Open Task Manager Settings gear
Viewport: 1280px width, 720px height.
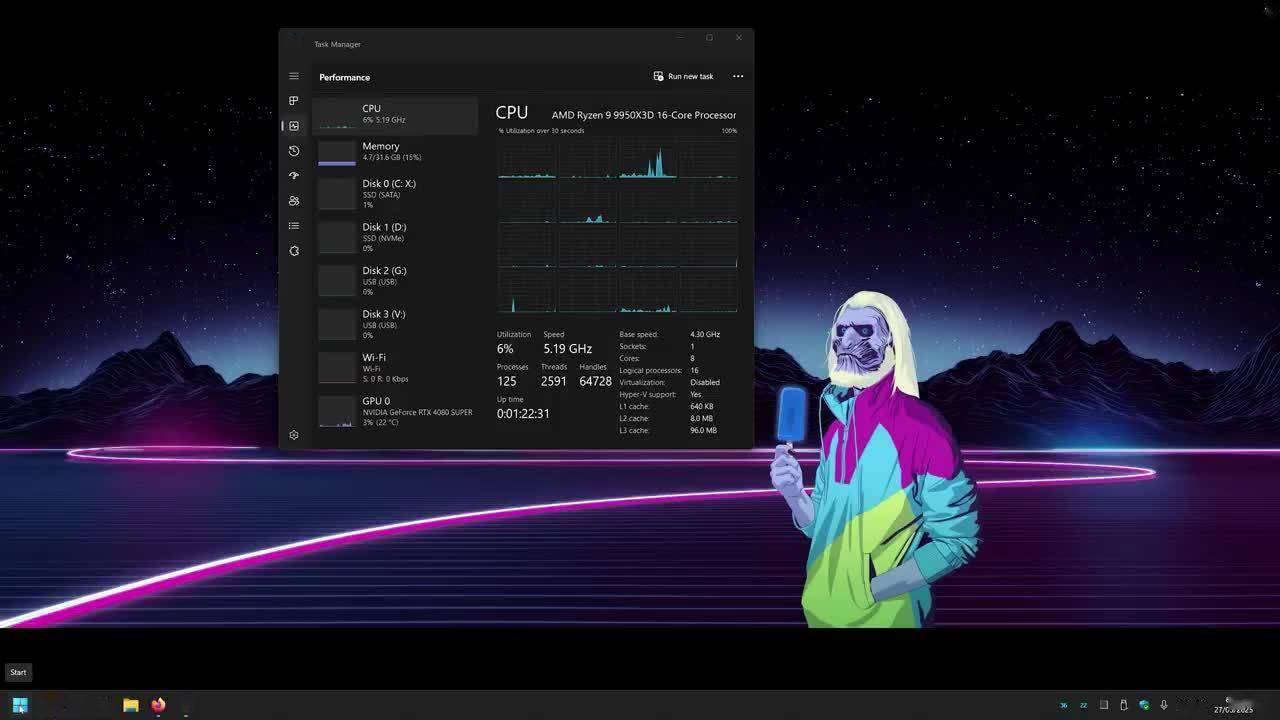(x=294, y=435)
